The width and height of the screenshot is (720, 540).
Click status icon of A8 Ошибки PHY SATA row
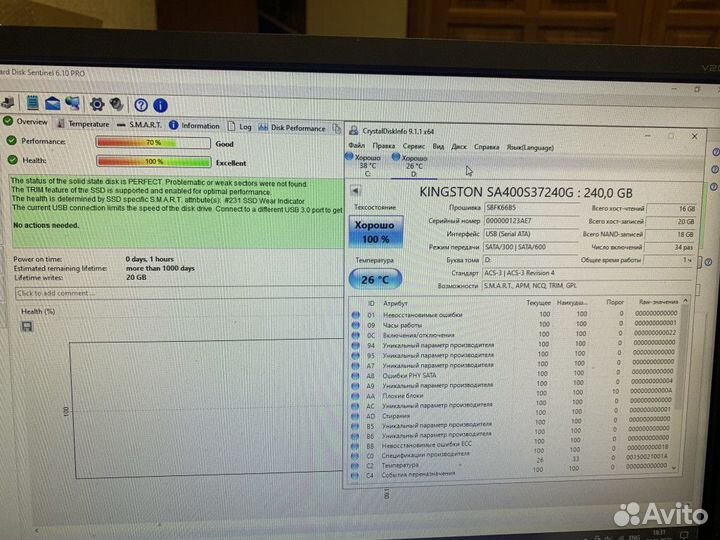click(355, 376)
